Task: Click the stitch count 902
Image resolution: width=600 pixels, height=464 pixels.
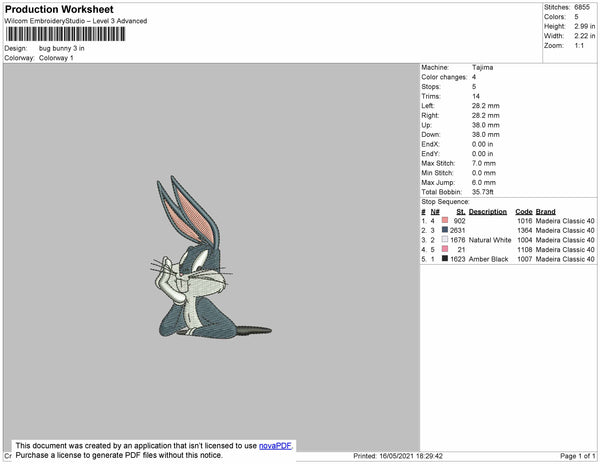Action: [x=459, y=221]
